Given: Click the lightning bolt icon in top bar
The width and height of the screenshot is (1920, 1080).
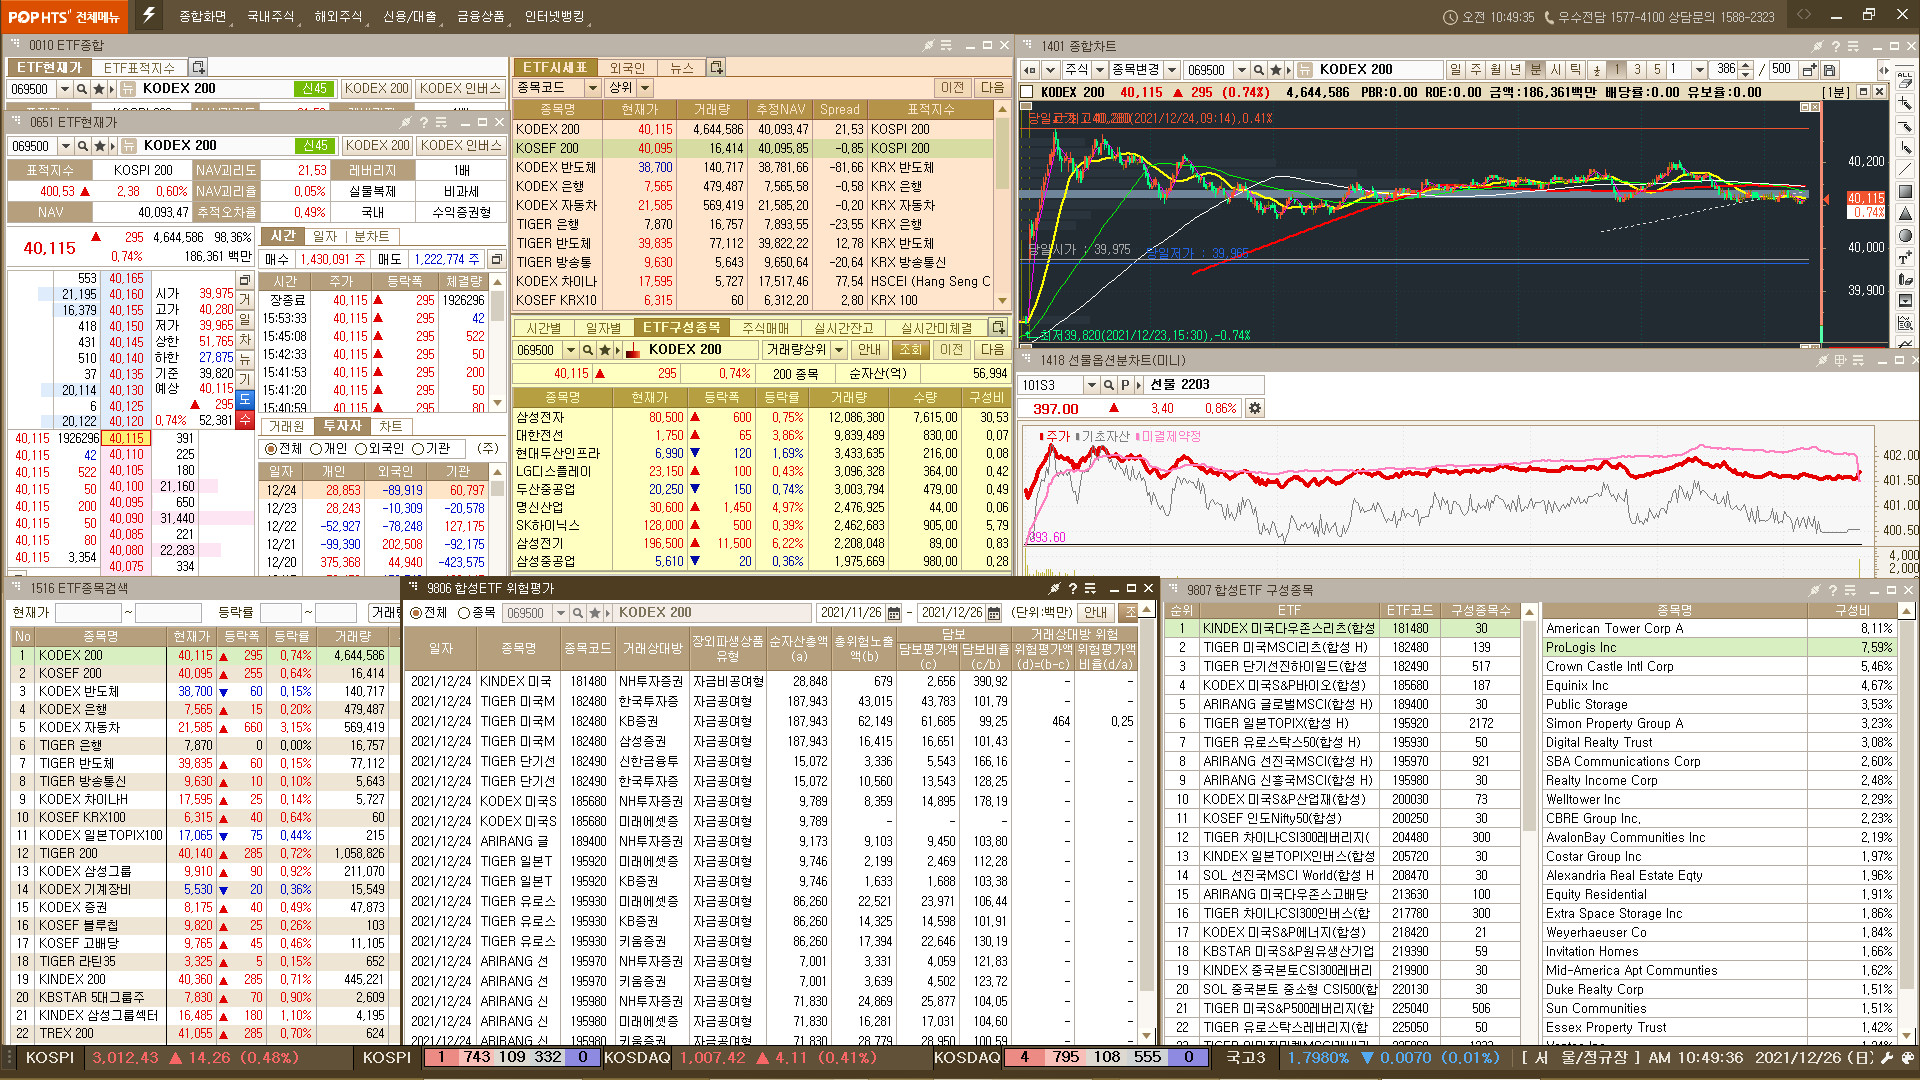Looking at the screenshot, I should point(148,15).
